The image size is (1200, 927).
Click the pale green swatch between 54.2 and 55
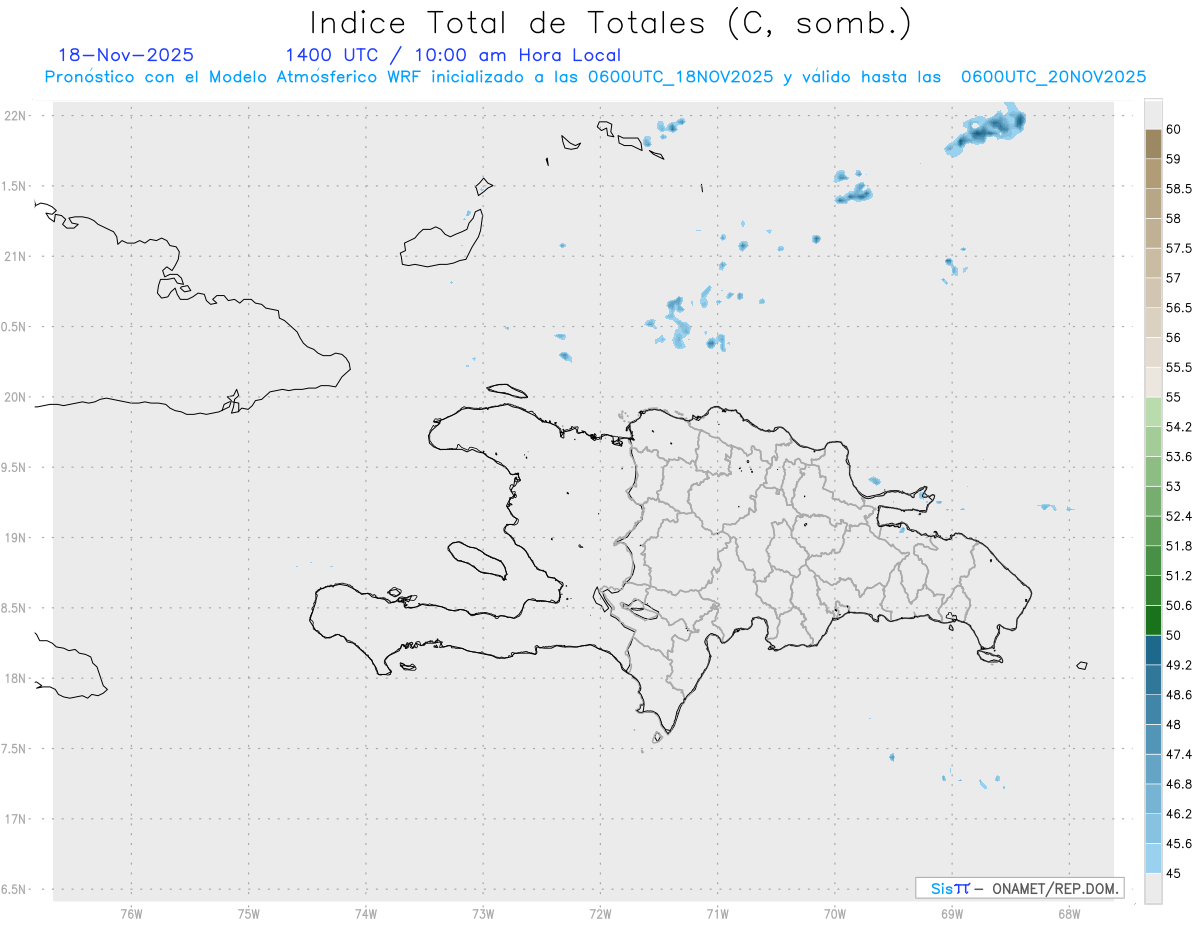click(x=1153, y=412)
